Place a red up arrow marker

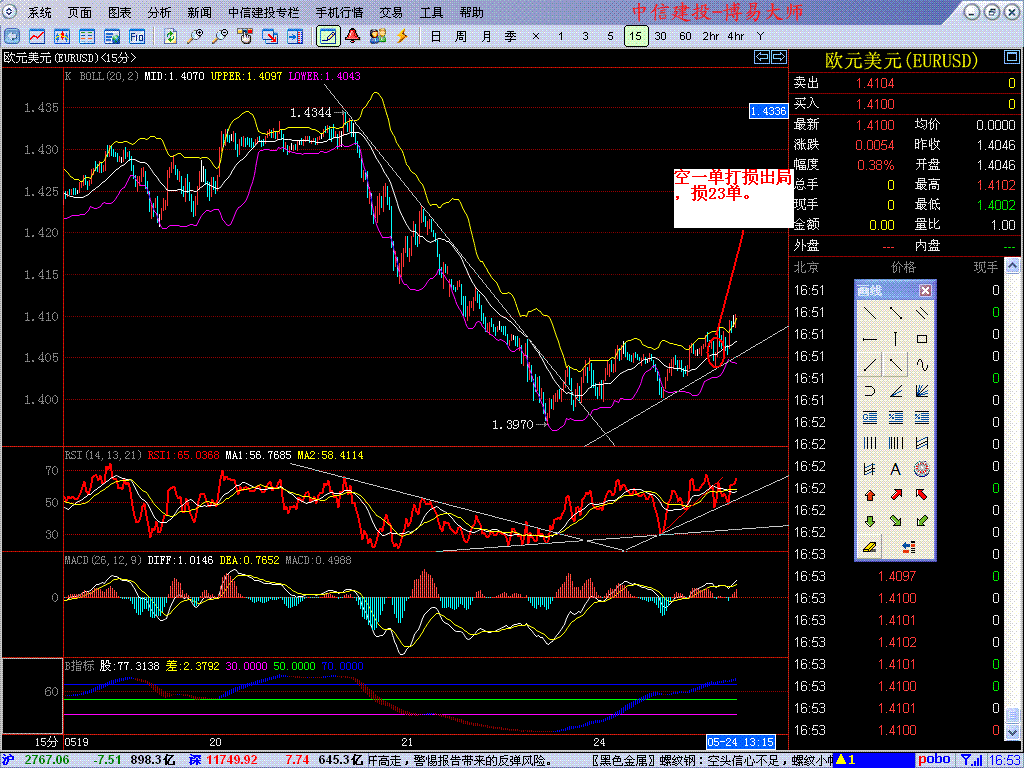point(870,495)
